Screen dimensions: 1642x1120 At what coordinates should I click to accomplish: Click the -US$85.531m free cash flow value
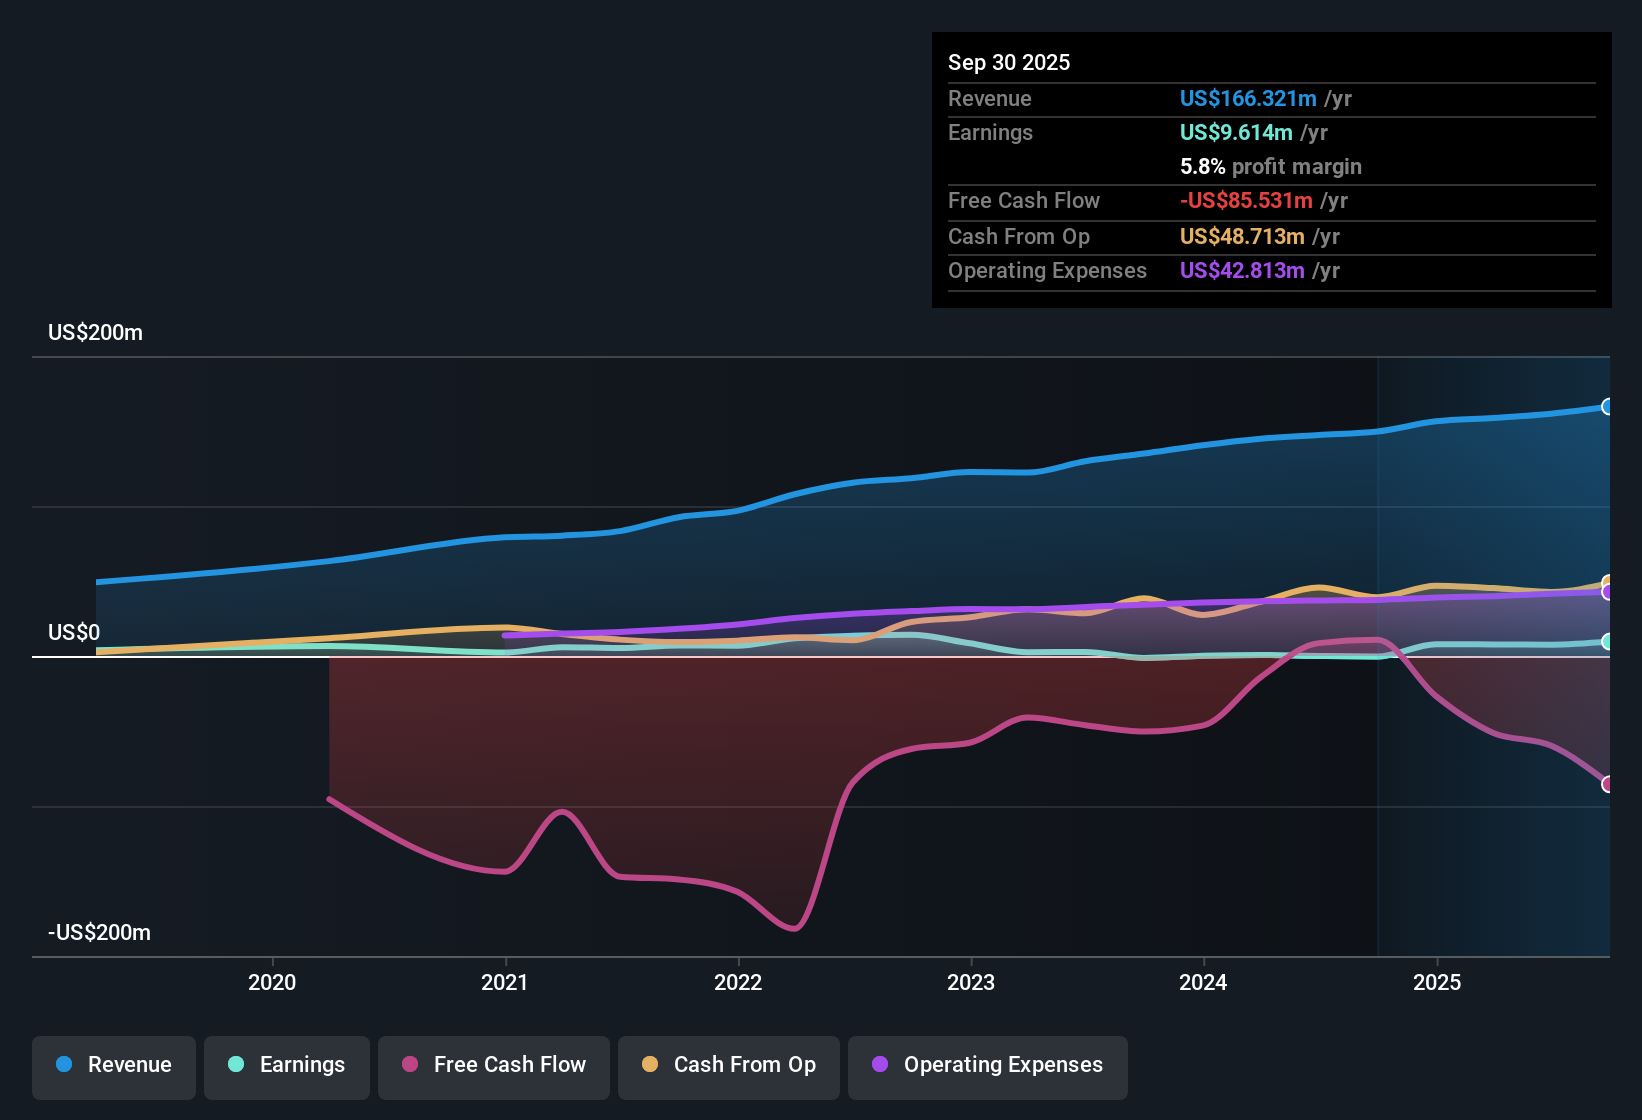tap(1246, 200)
